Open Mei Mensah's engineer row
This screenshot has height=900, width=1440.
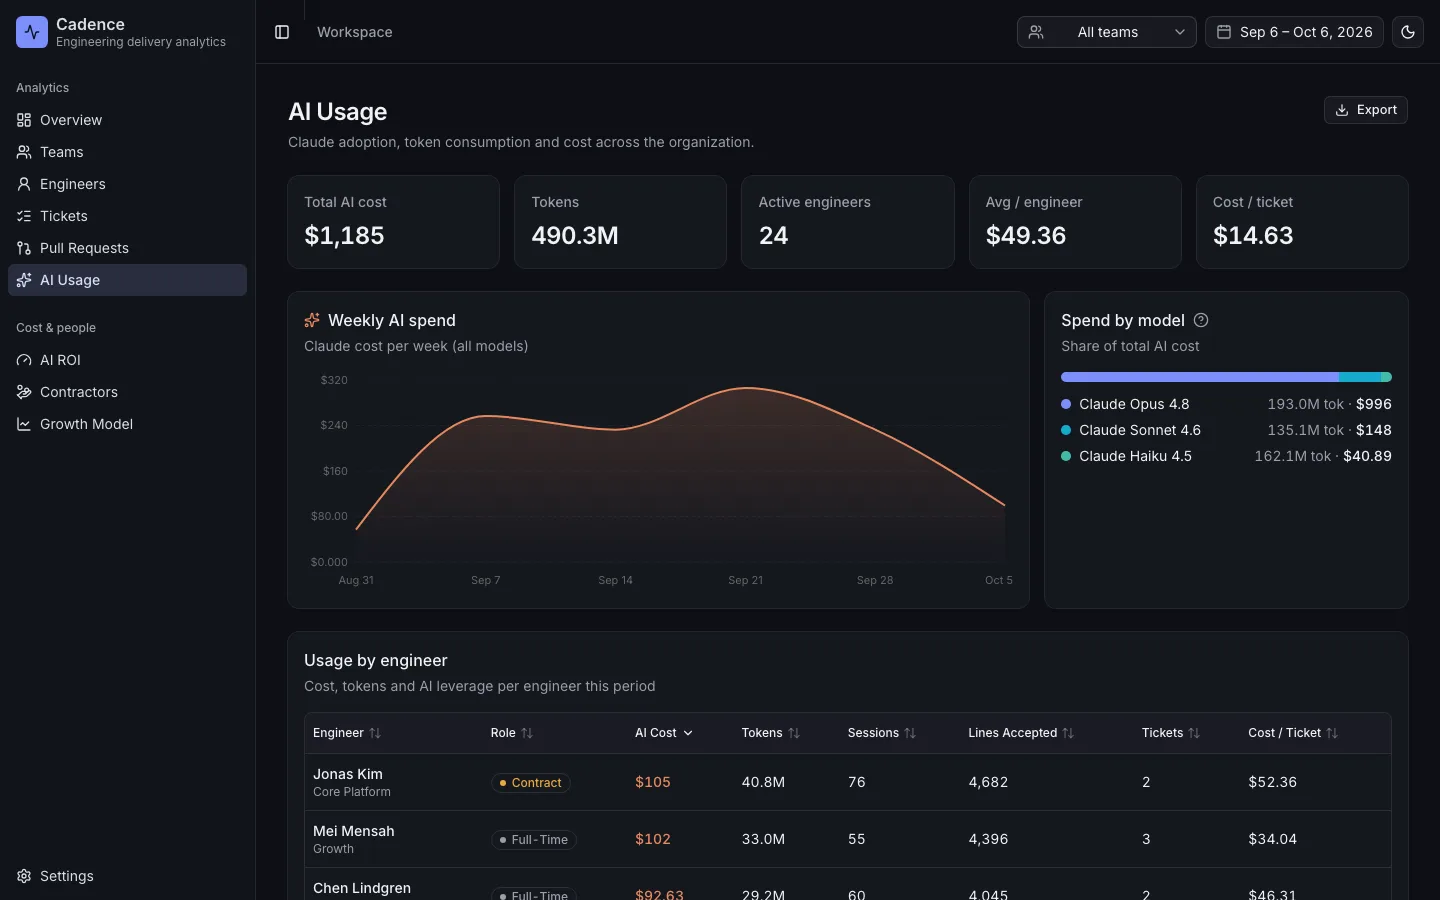[848, 839]
